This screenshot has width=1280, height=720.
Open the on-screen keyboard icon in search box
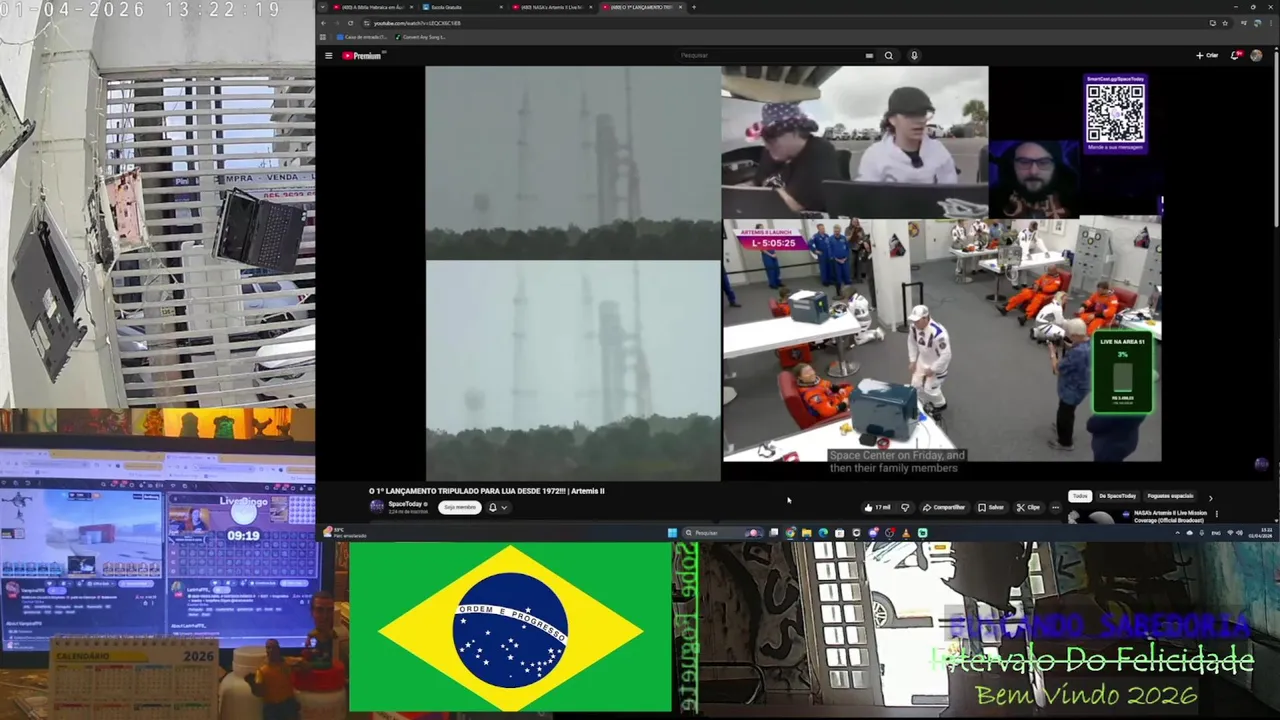coord(869,56)
